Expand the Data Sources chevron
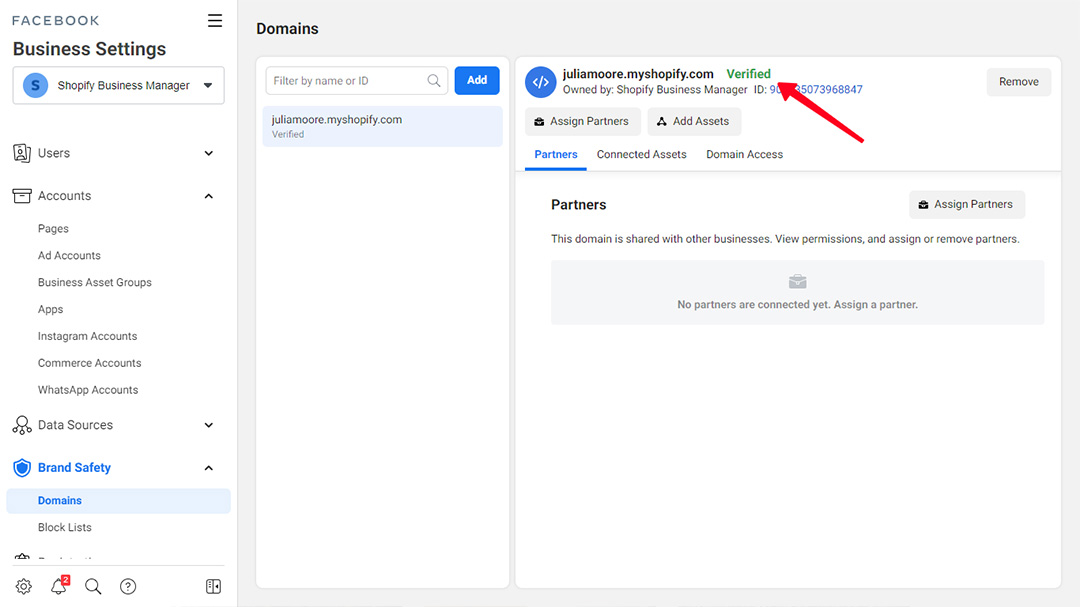Screen dimensions: 1080x607 click(209, 425)
